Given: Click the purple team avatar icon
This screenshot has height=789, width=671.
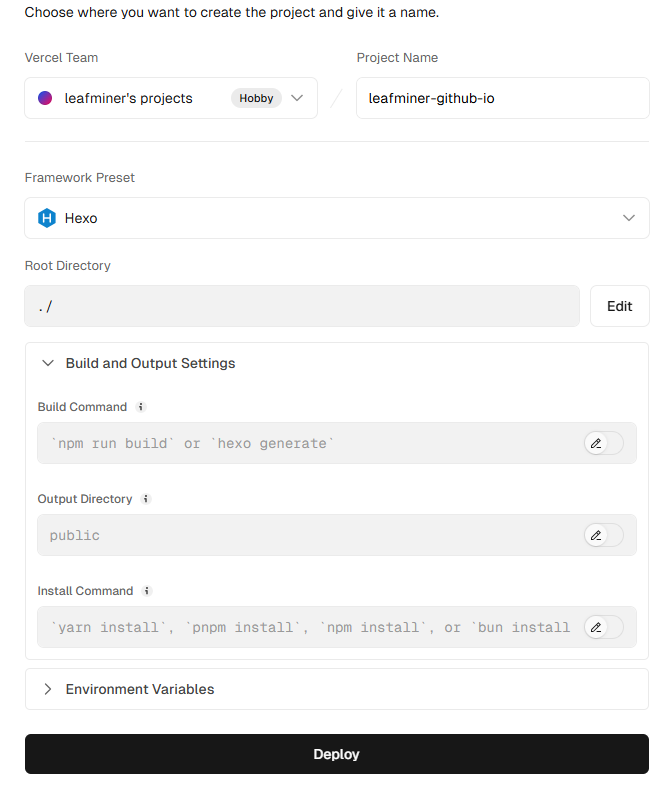Looking at the screenshot, I should tap(45, 98).
